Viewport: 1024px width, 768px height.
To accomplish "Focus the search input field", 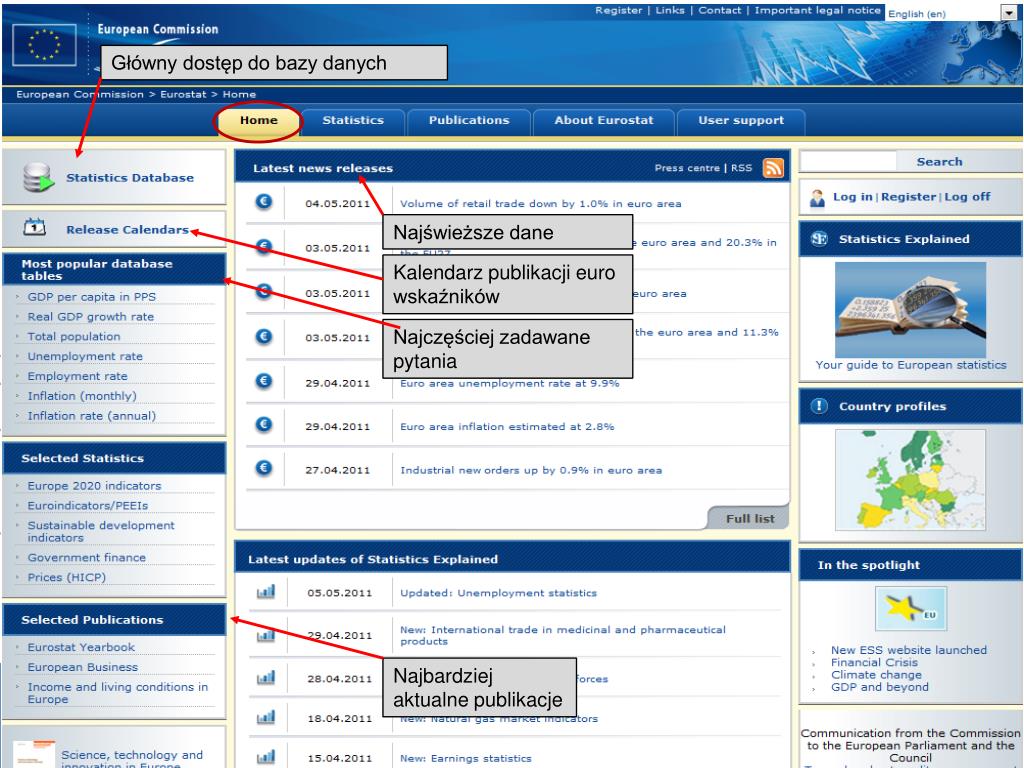I will tap(848, 161).
